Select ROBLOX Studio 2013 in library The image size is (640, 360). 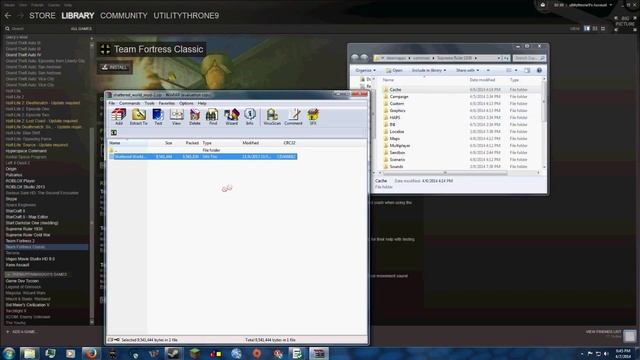point(25,187)
